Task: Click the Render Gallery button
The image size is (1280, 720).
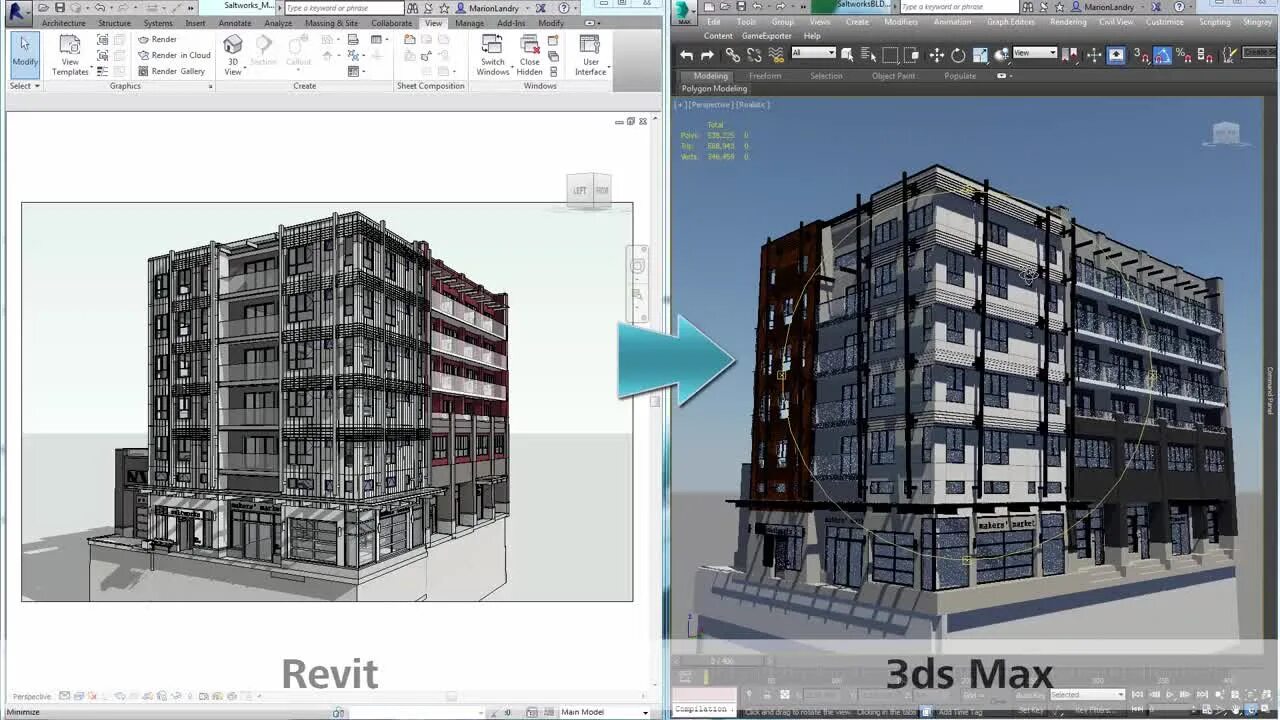Action: tap(171, 71)
